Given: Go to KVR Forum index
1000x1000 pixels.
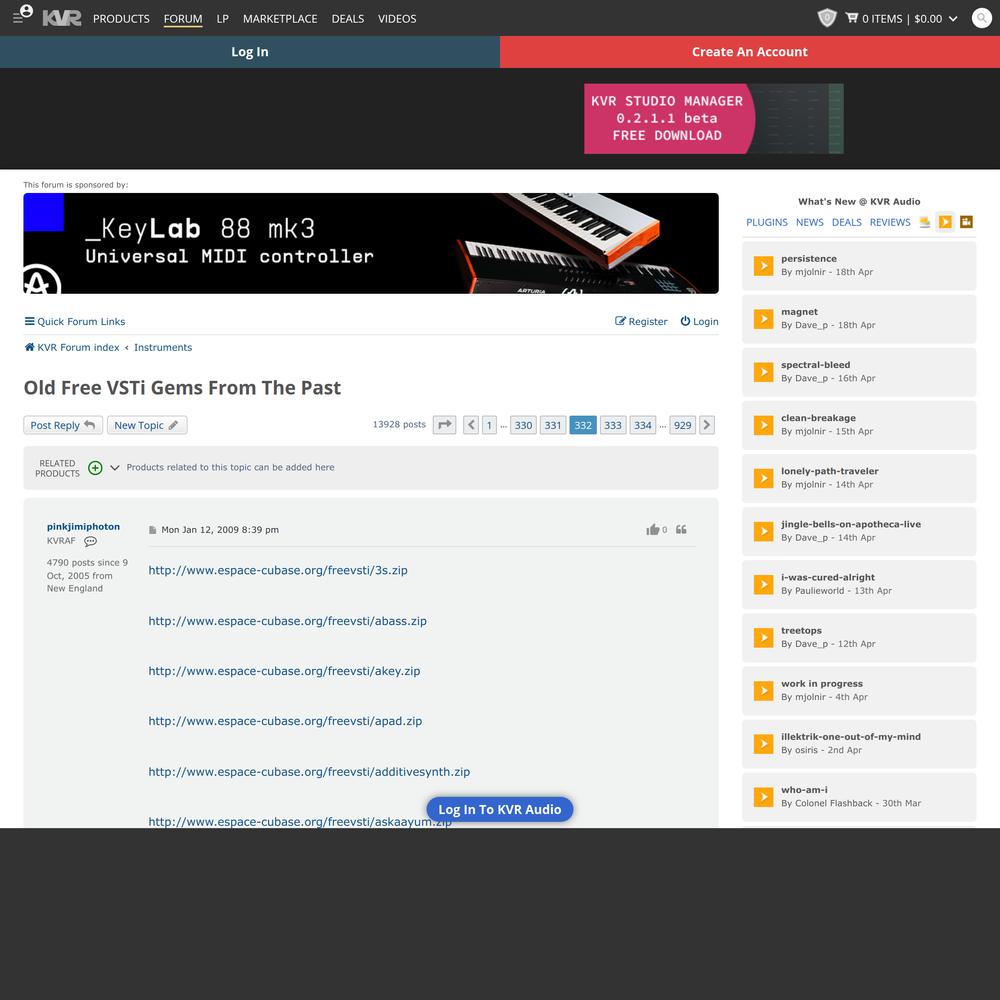Looking at the screenshot, I should (71, 348).
